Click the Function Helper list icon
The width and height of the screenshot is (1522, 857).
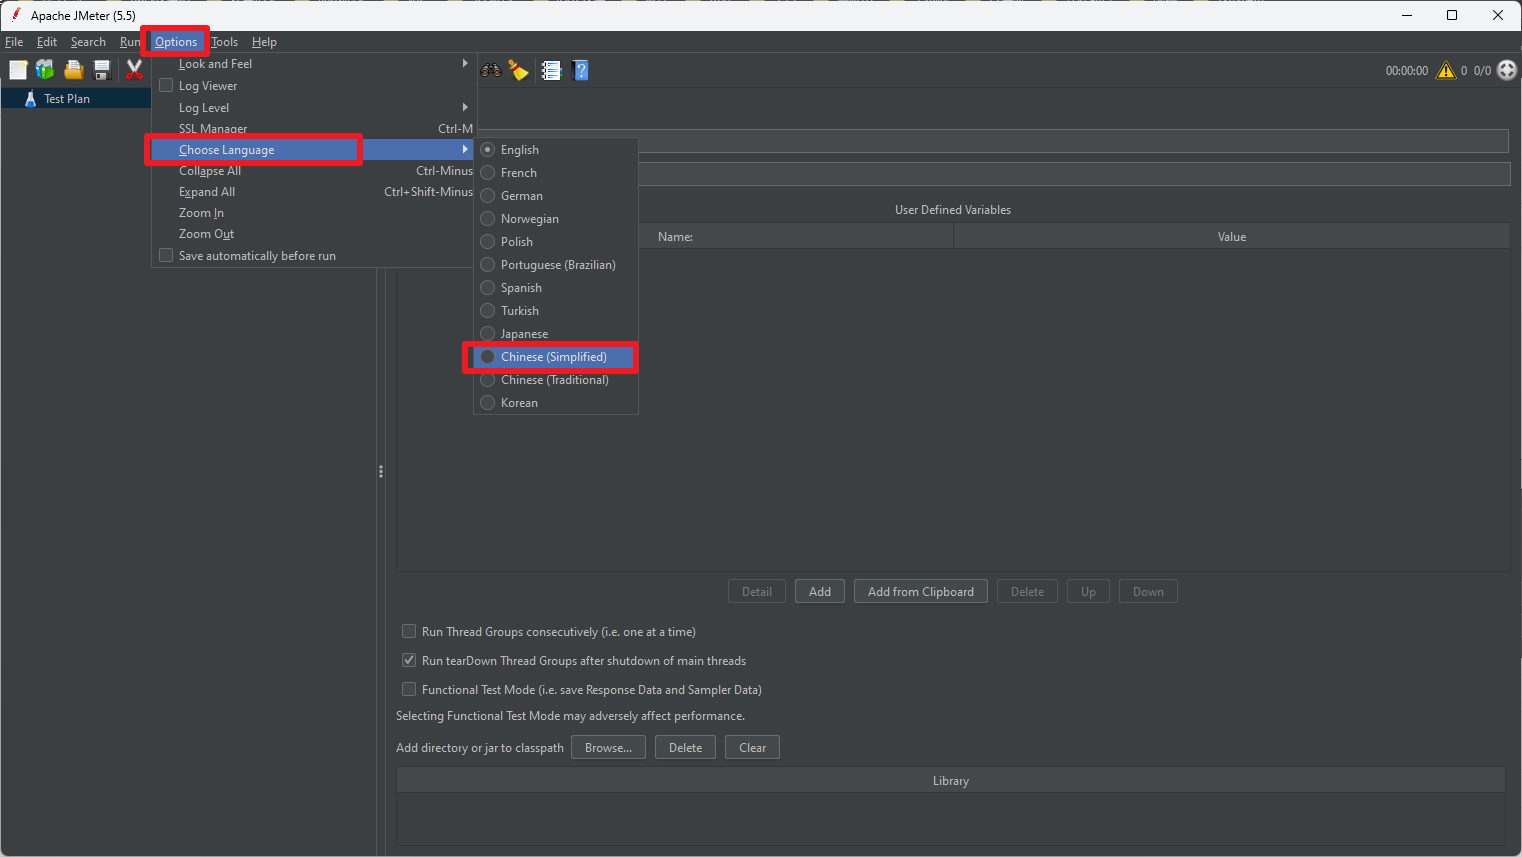pos(551,70)
